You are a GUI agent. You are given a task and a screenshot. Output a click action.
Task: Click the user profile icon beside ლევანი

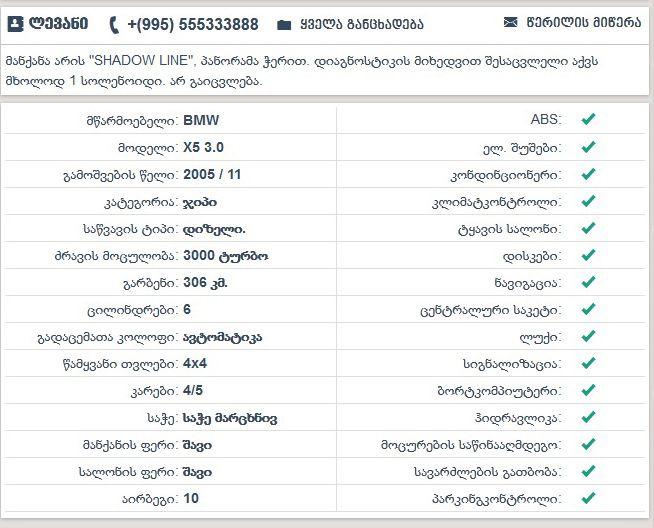14,23
